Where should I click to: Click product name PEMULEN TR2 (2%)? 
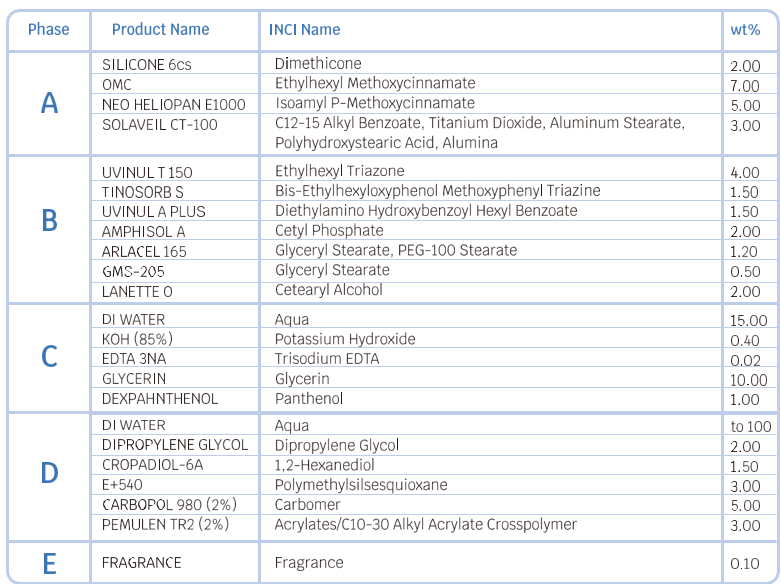165,524
